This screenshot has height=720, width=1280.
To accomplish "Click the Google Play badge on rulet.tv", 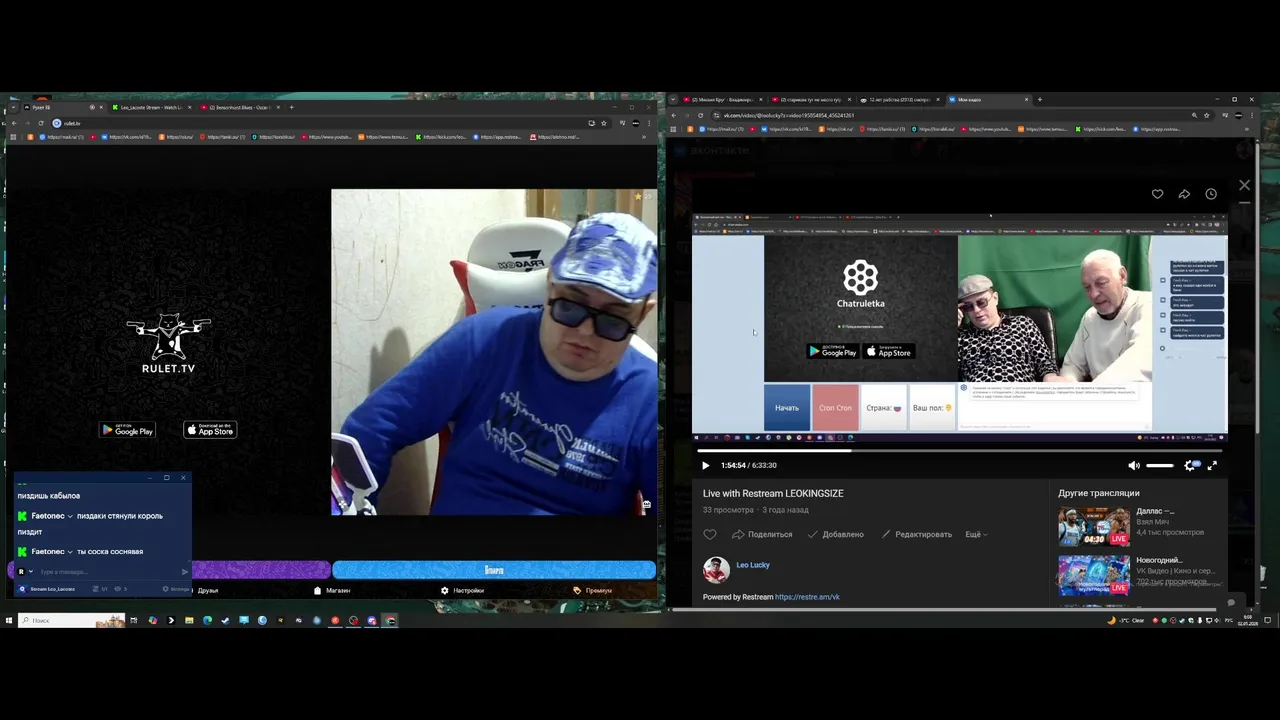I will [x=127, y=430].
